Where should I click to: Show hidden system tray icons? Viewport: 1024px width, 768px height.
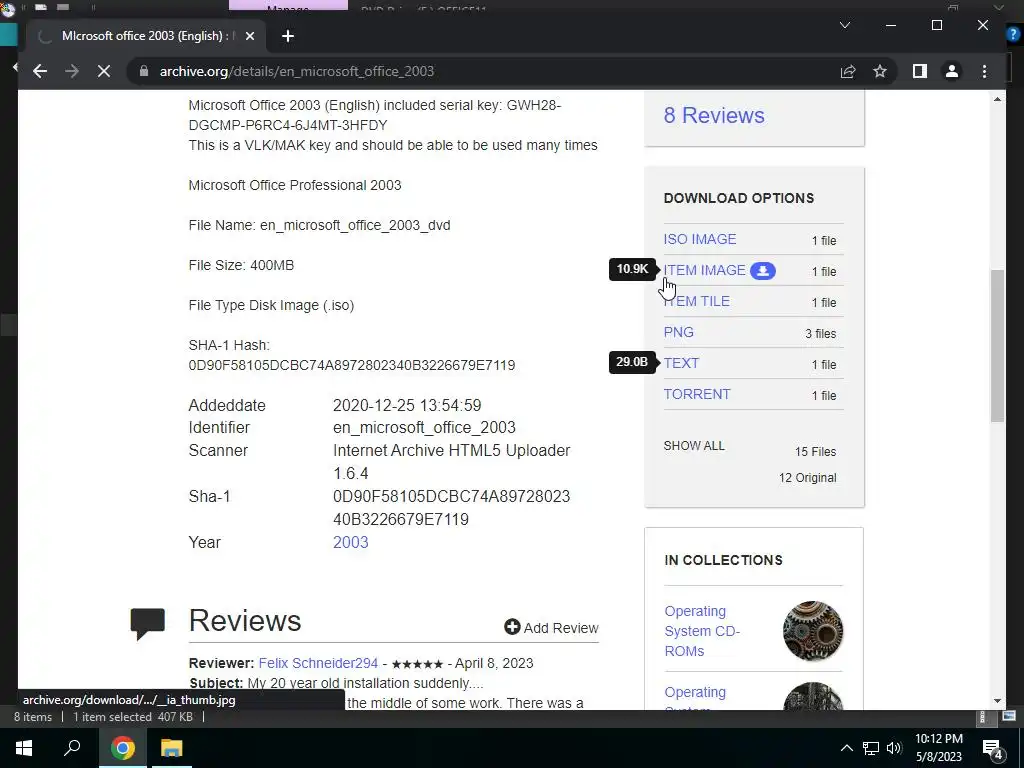846,748
